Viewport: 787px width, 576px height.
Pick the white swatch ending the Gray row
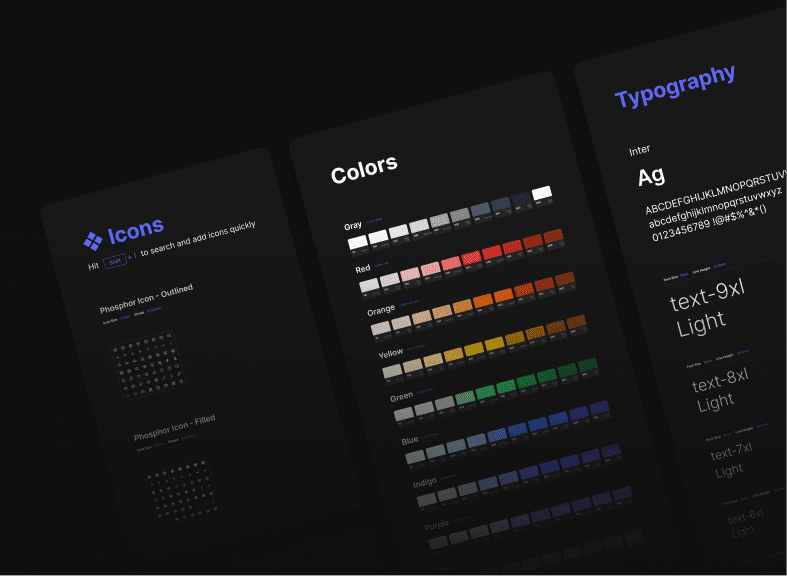coord(542,193)
